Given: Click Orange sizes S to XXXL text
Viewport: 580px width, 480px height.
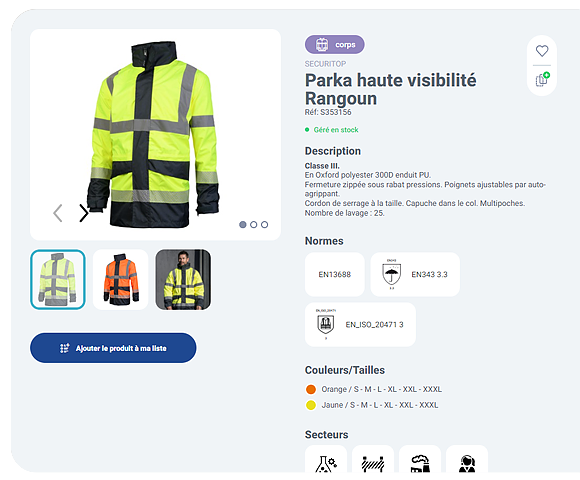Looking at the screenshot, I should point(381,389).
